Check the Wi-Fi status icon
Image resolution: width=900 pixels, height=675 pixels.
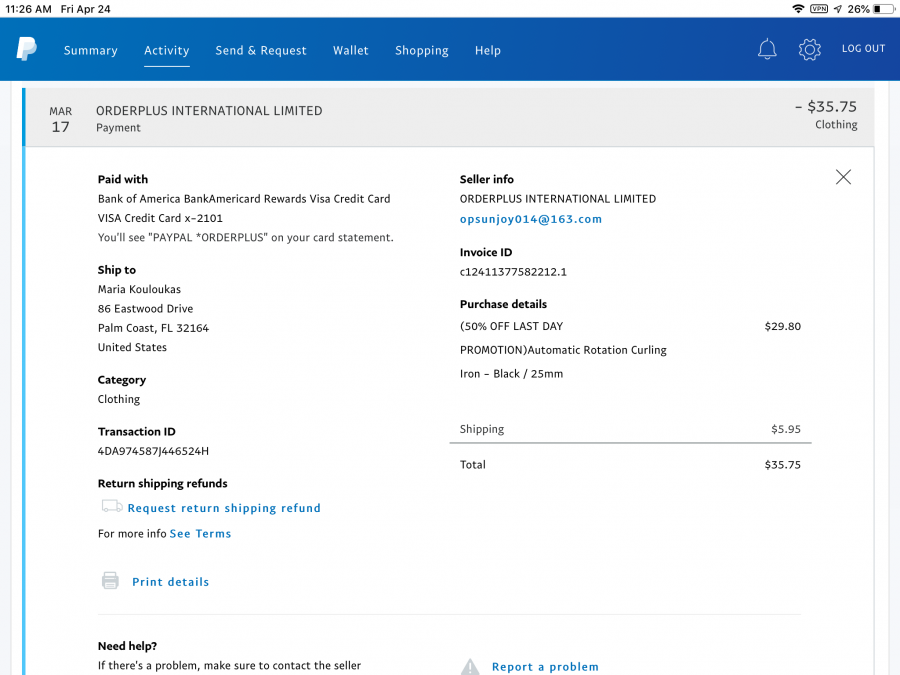(798, 9)
